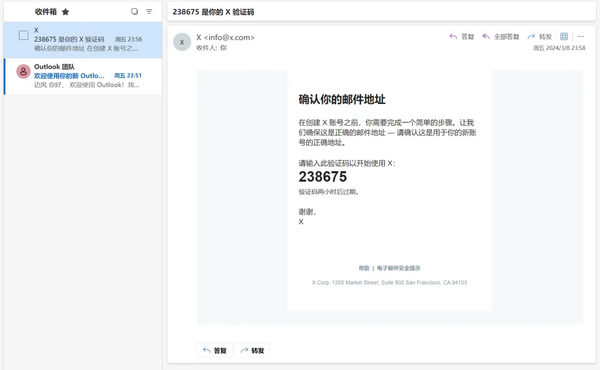
Task: Tick the checkbox on the X verification email
Action: [x=23, y=35]
